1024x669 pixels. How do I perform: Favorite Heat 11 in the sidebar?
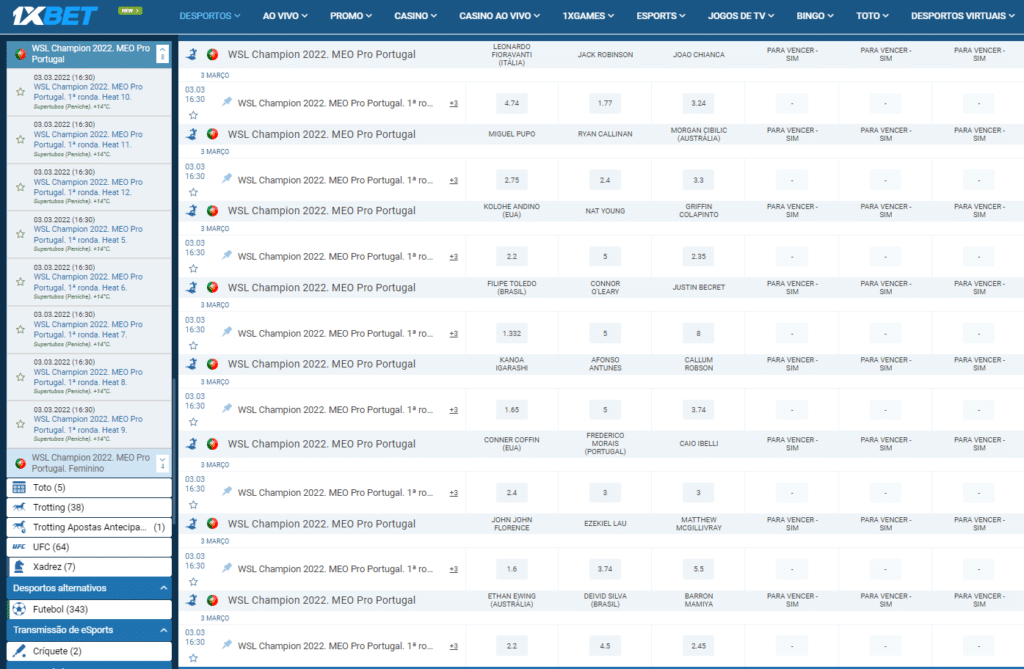[x=20, y=139]
